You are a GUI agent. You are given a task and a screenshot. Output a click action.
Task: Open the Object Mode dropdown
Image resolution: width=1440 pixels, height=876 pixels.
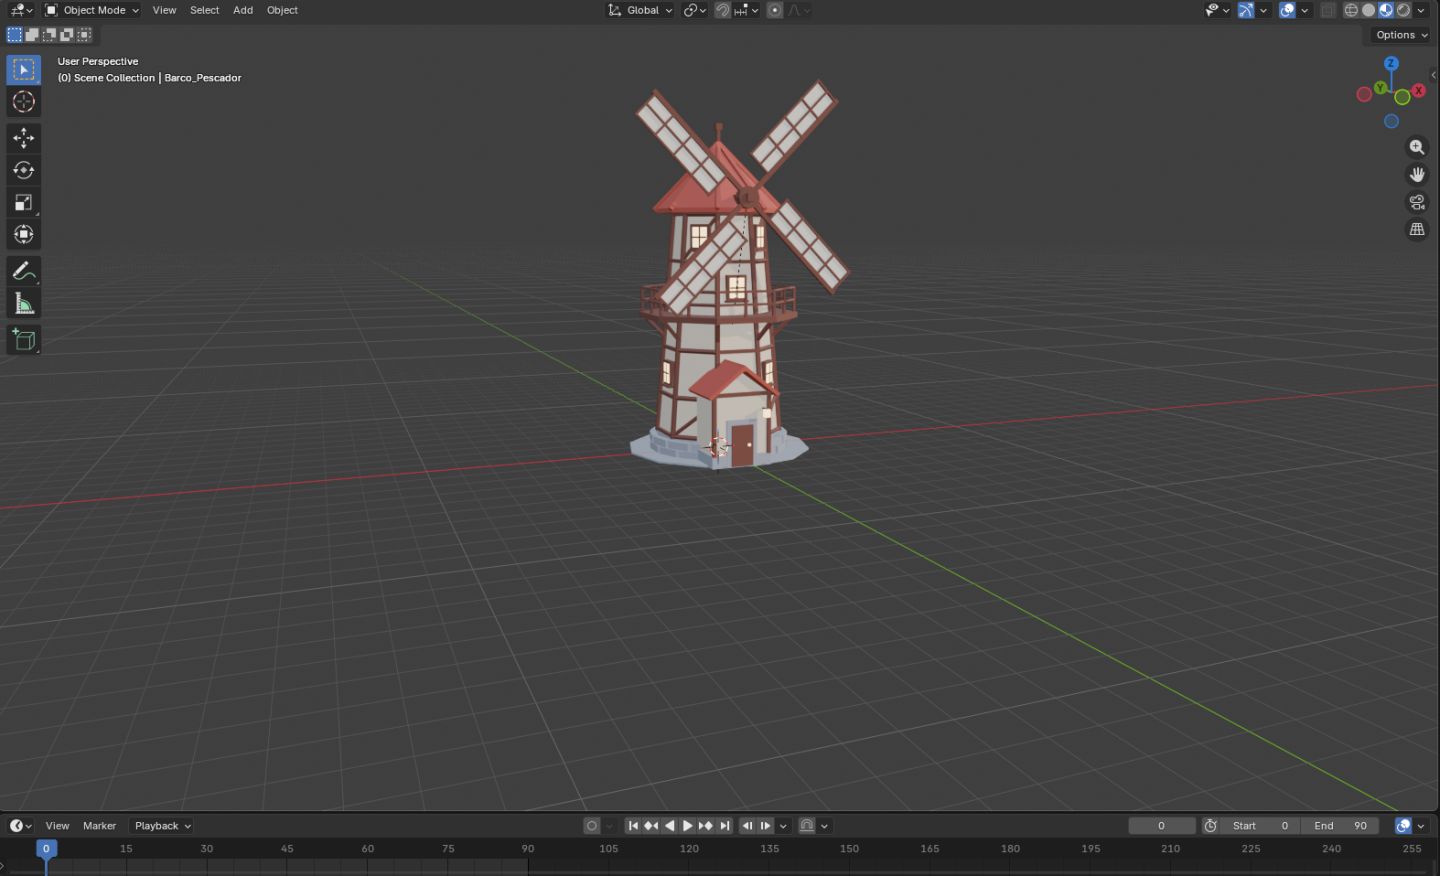point(92,10)
